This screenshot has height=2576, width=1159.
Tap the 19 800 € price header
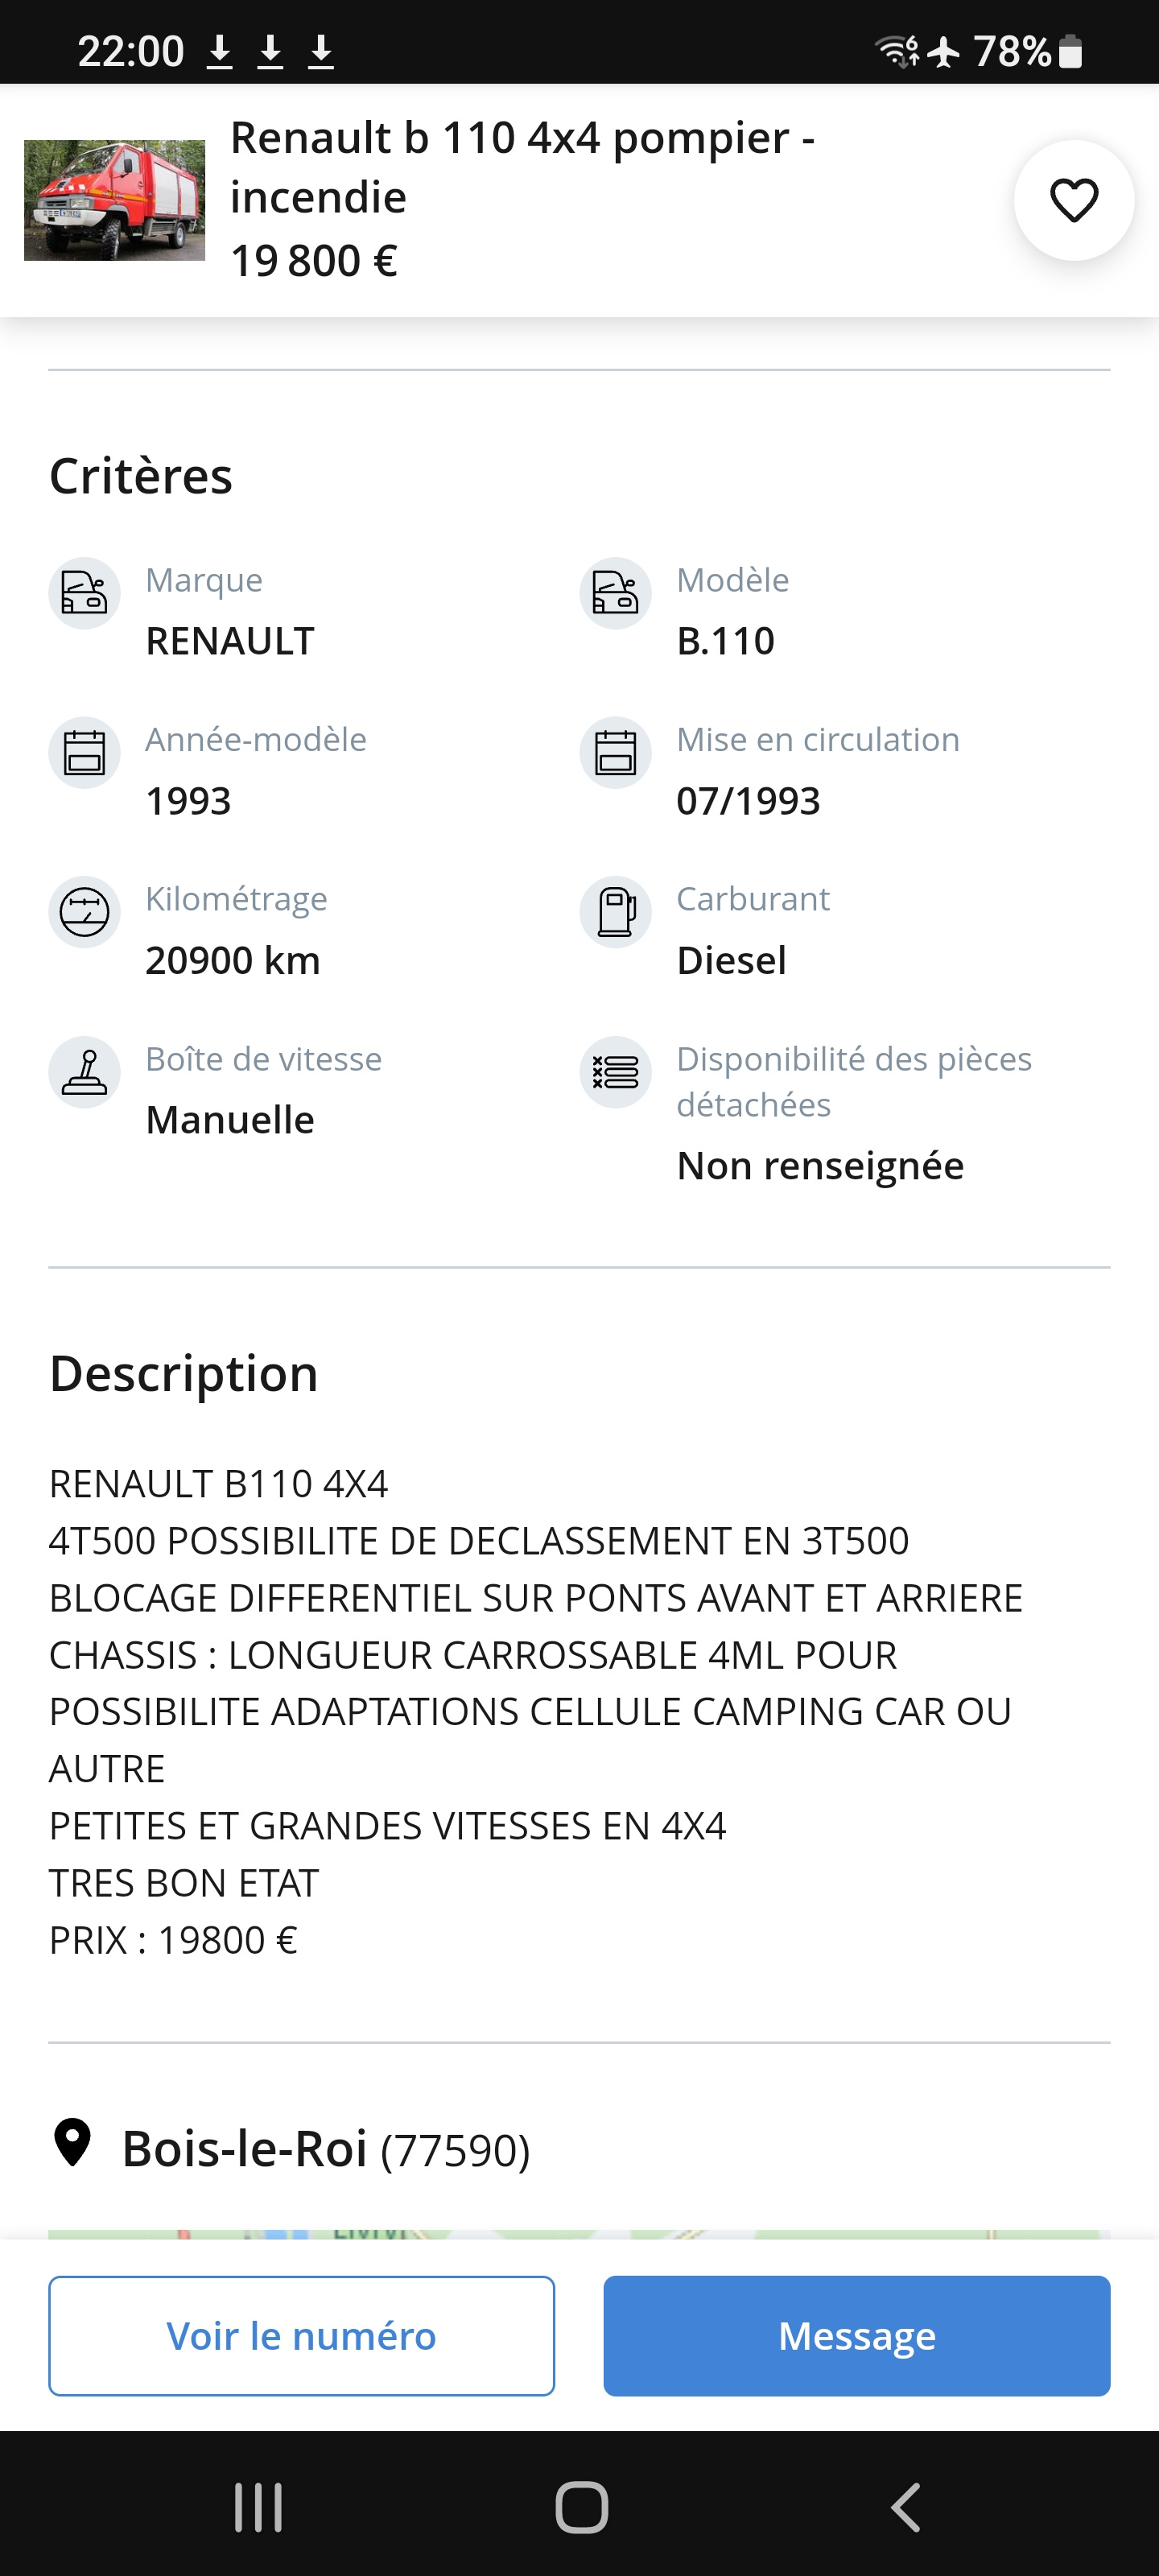point(314,261)
